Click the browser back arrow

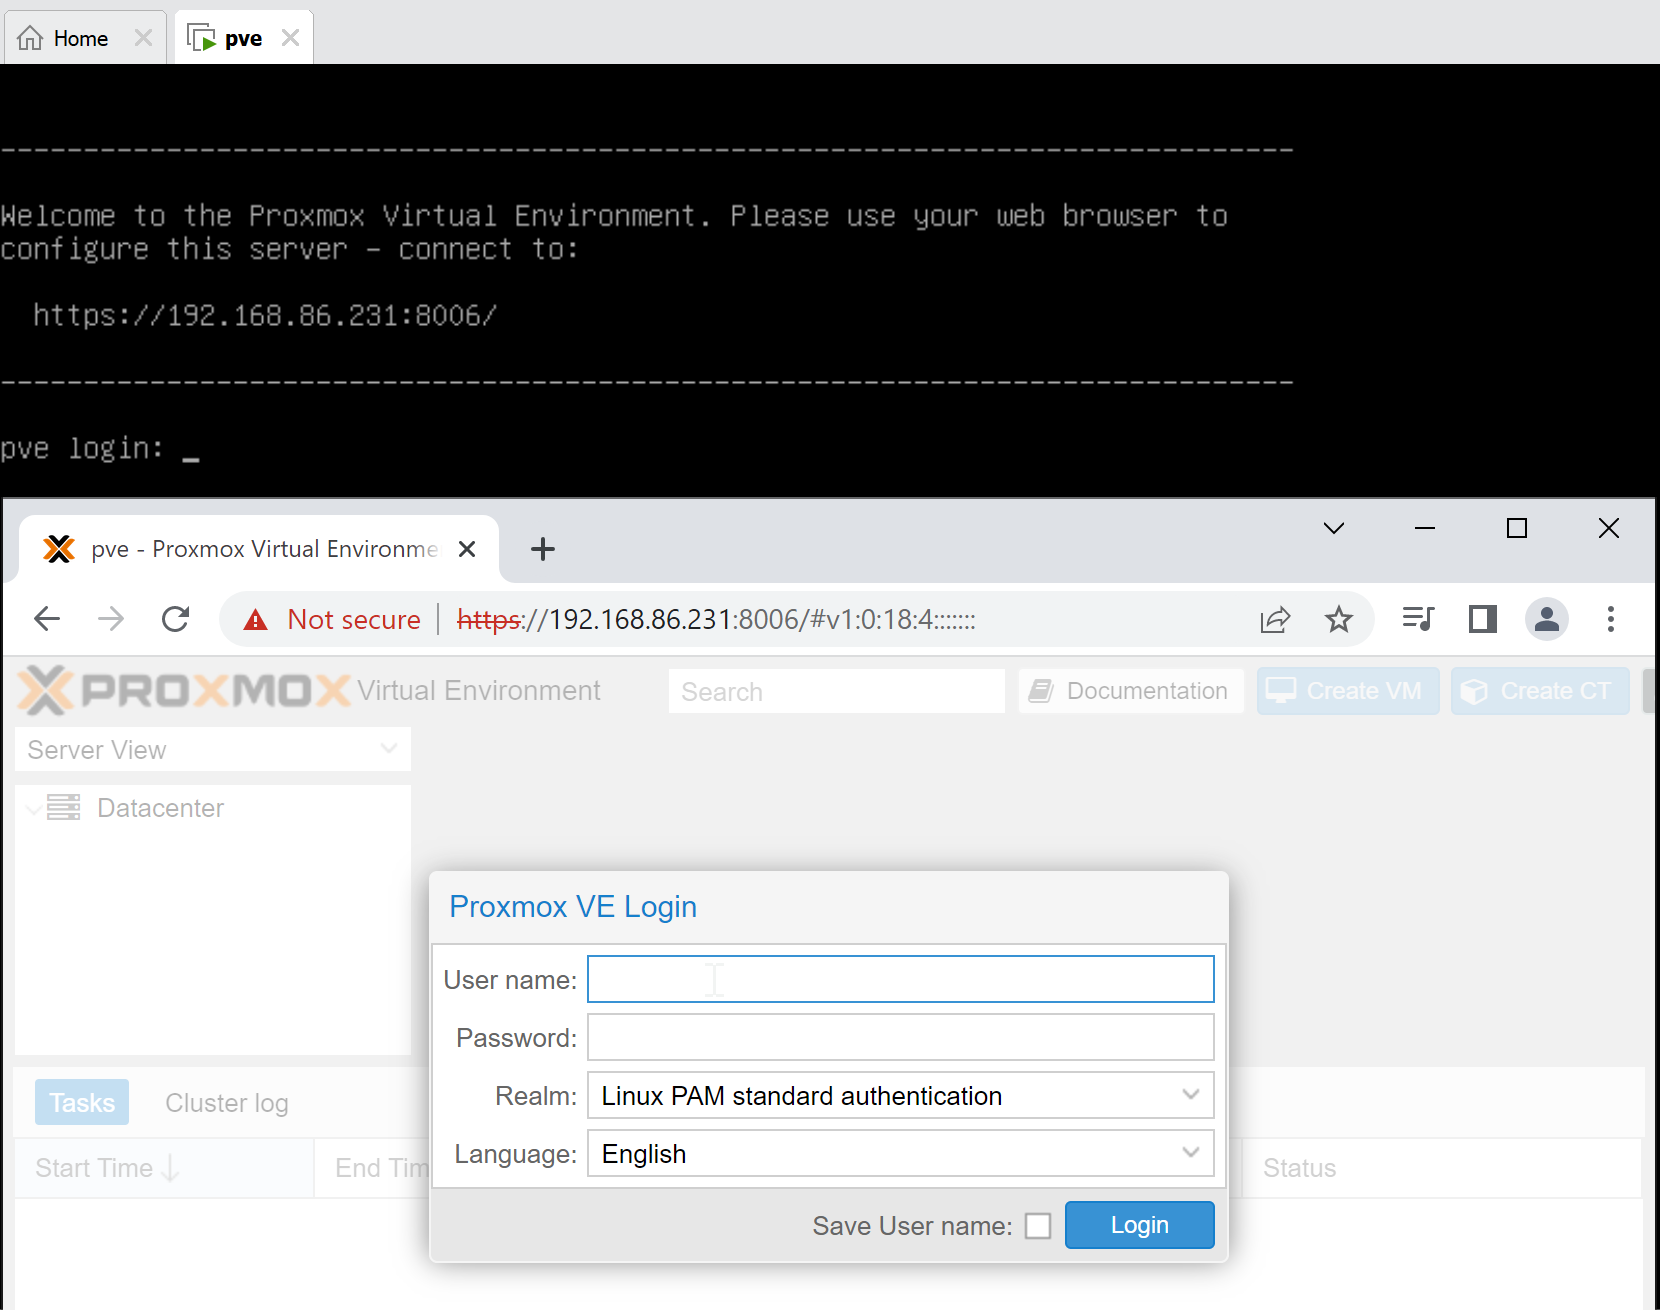click(47, 620)
